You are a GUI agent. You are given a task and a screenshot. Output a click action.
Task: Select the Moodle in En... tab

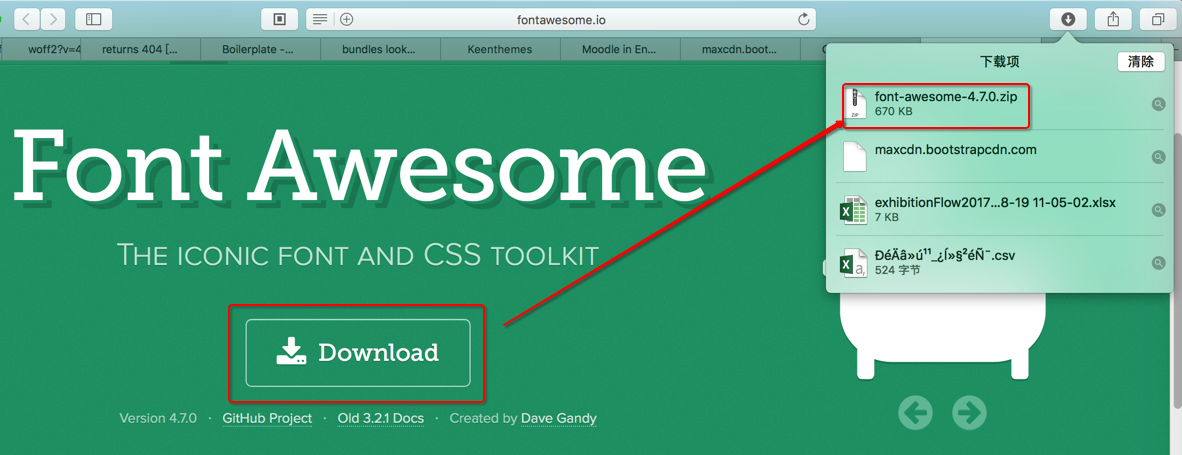point(620,49)
